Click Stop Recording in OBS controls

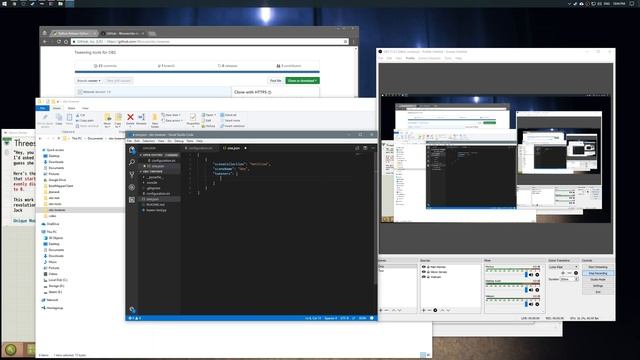click(x=598, y=273)
